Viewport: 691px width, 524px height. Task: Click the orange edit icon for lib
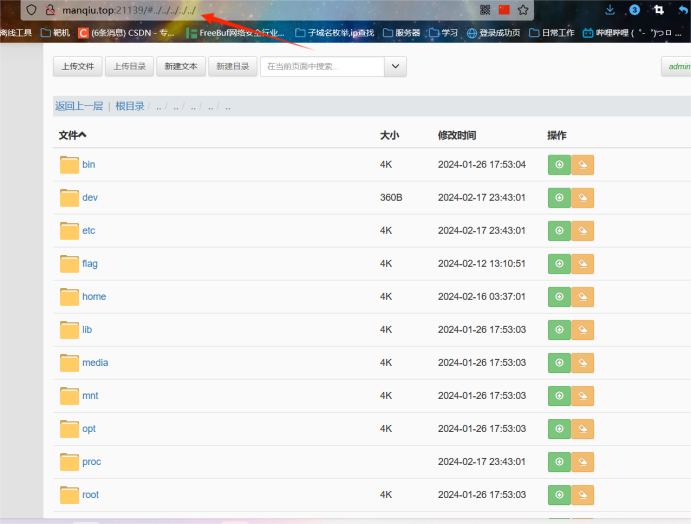[x=583, y=330]
